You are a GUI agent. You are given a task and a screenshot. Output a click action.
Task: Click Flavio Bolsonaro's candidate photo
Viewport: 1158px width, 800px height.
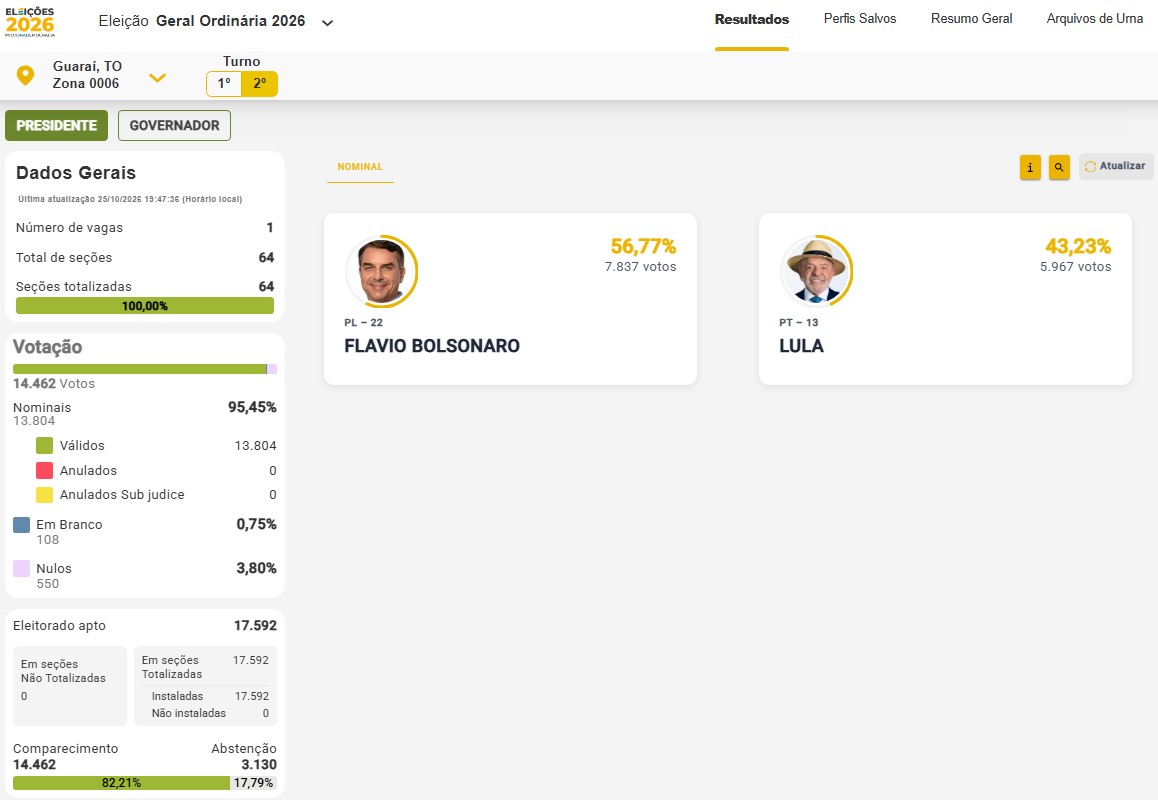(x=382, y=271)
